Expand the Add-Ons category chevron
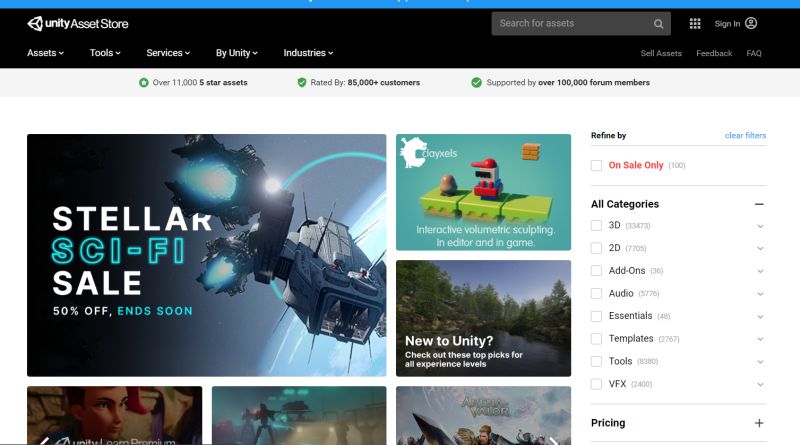800x445 pixels. click(760, 271)
